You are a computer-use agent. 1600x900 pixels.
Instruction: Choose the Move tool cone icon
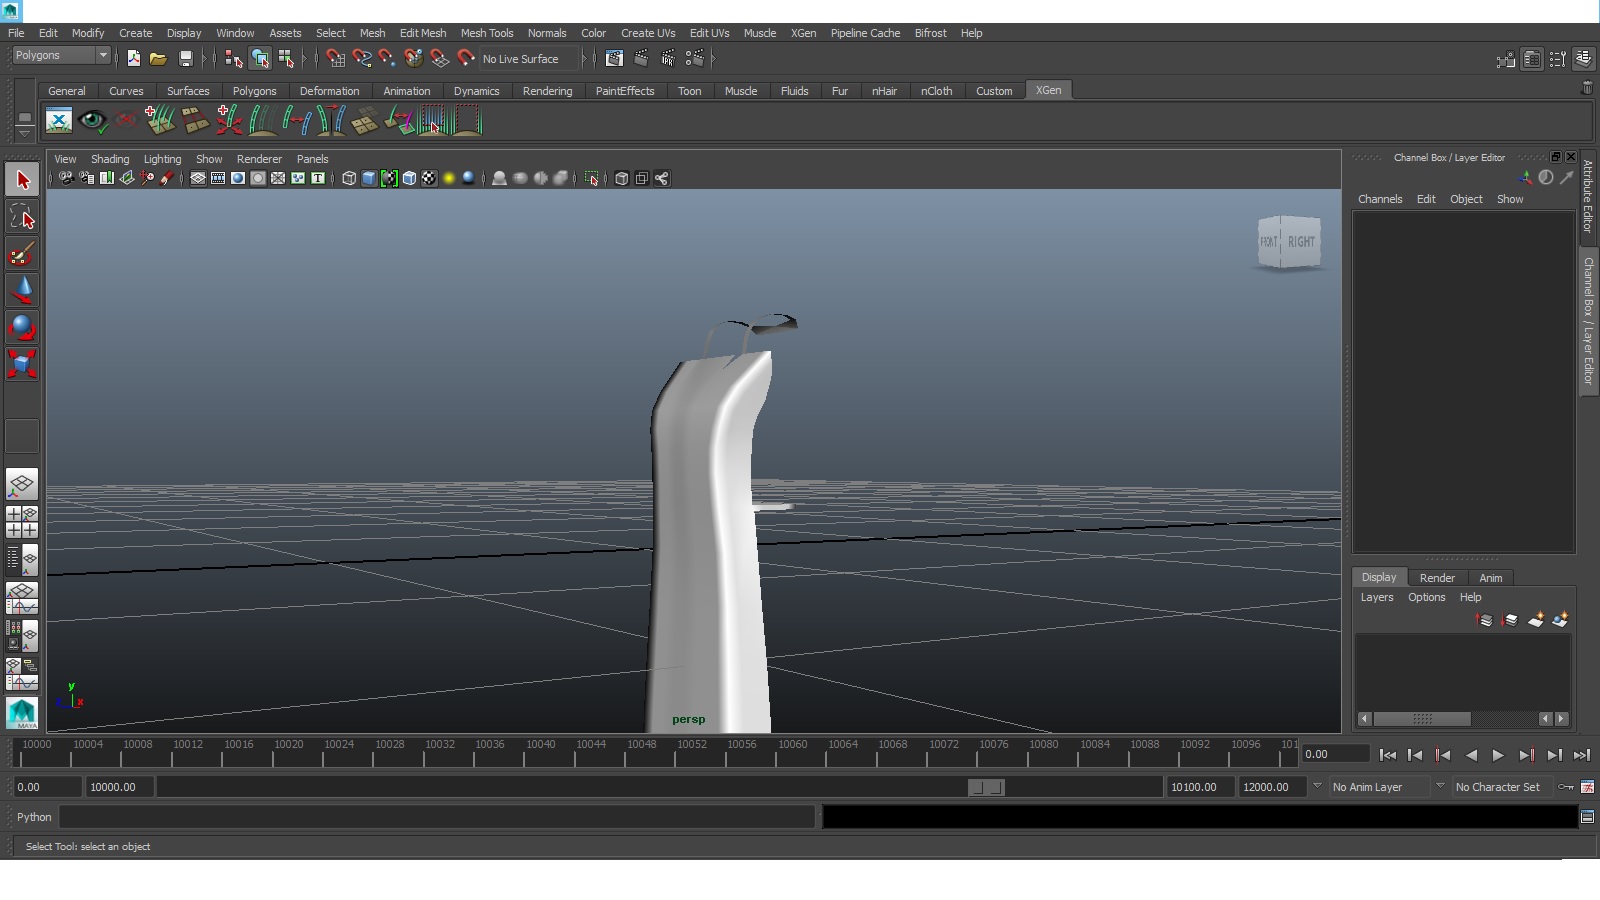[22, 291]
